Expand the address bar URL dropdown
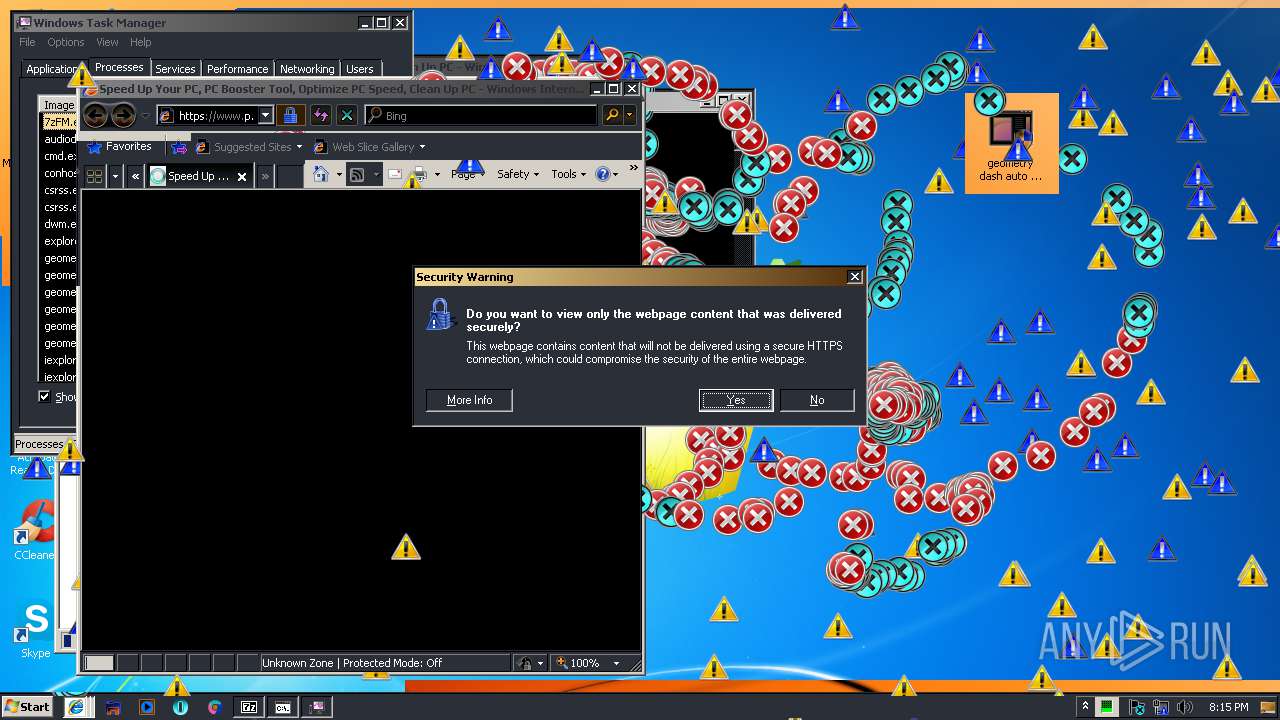This screenshot has height=720, width=1280. (266, 116)
